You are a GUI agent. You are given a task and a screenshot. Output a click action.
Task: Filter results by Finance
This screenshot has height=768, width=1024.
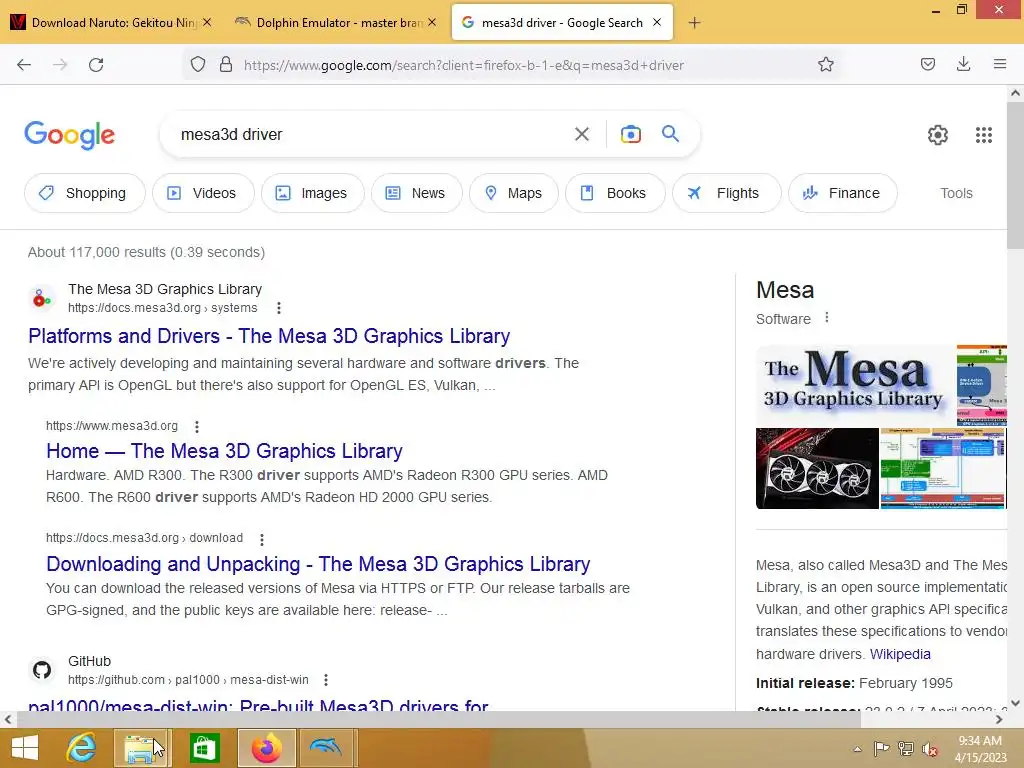[x=843, y=193]
